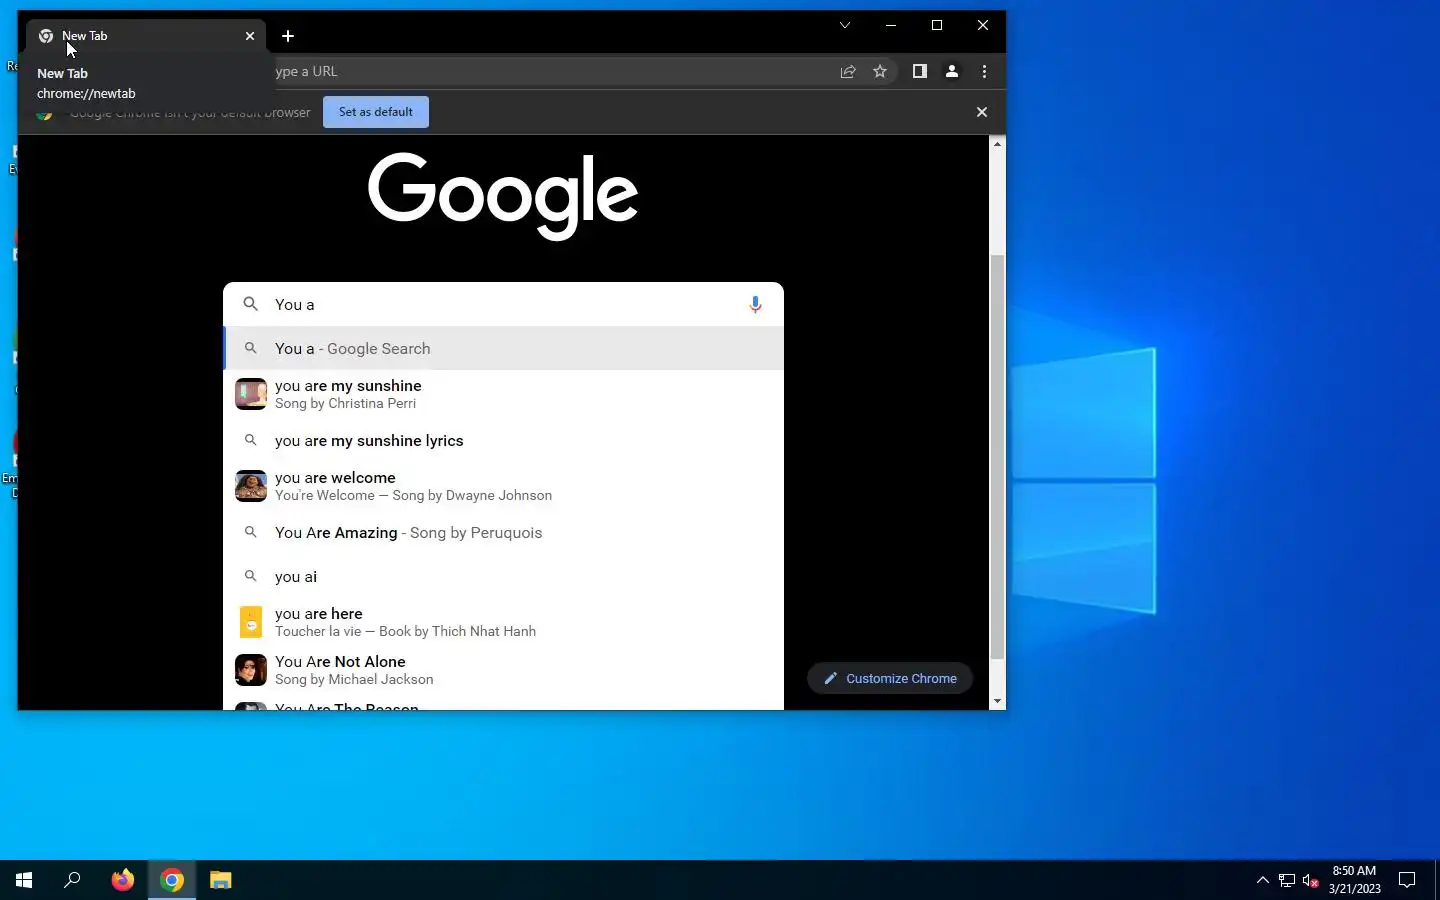Image resolution: width=1440 pixels, height=900 pixels.
Task: Launch Firefox from the taskbar
Action: point(123,880)
